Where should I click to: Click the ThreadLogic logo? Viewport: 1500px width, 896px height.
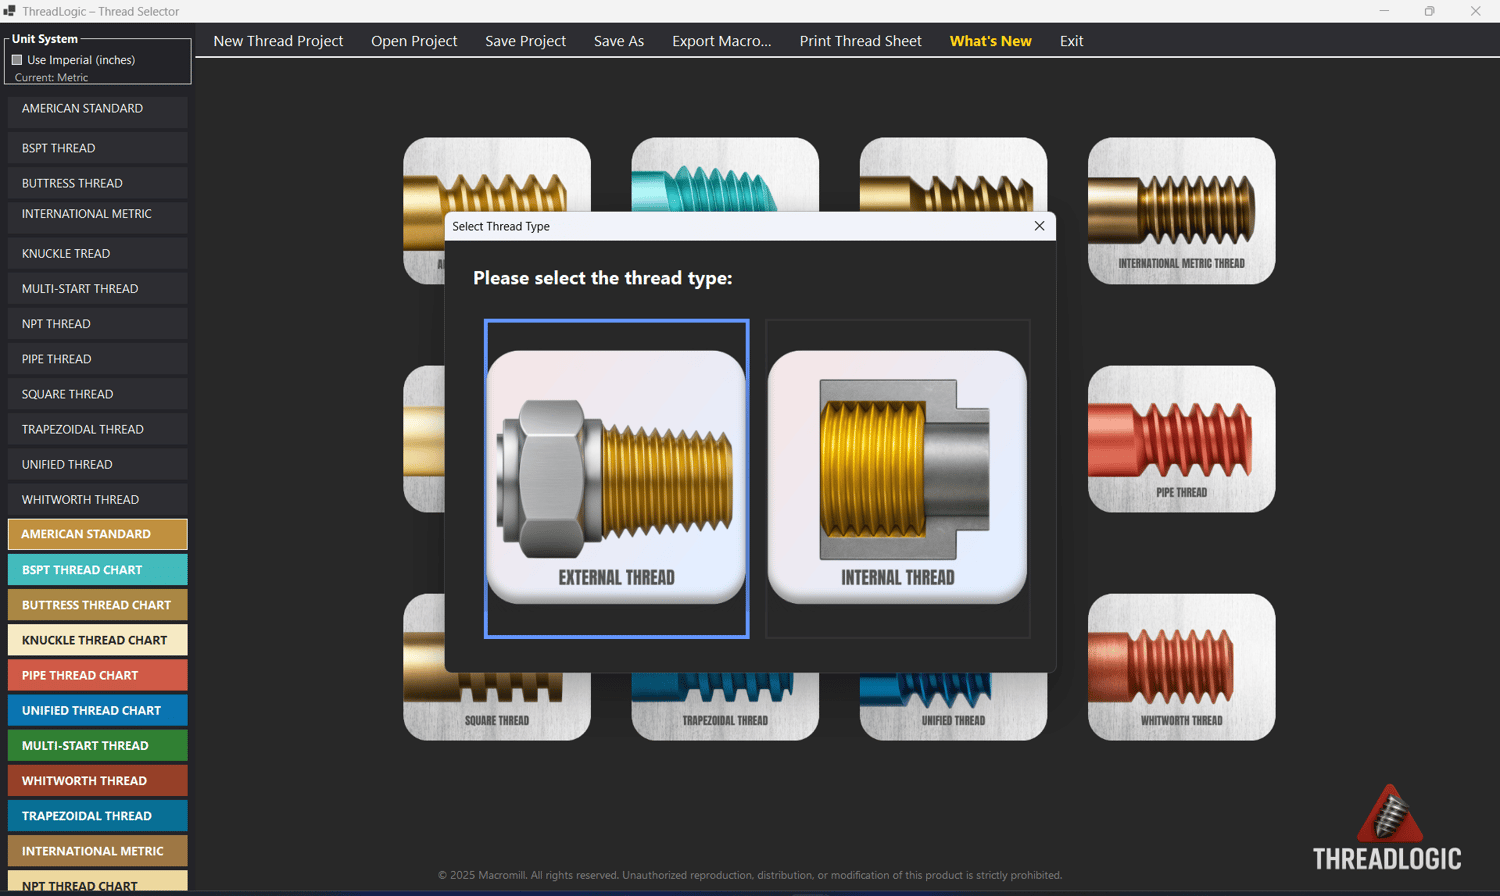coord(1386,828)
